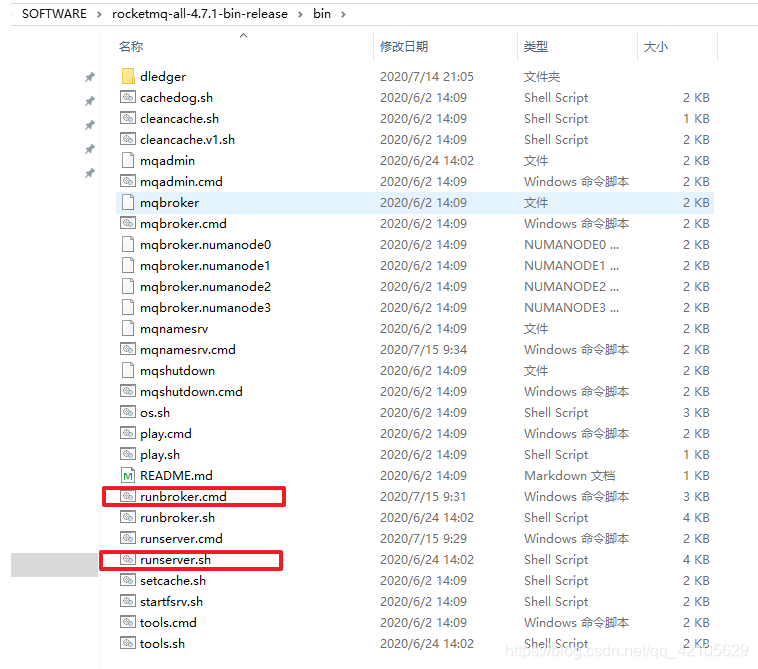Navigate to rocketmq-all-4.7.1-bin-release breadcrumb
This screenshot has width=758, height=669.
click(x=200, y=14)
